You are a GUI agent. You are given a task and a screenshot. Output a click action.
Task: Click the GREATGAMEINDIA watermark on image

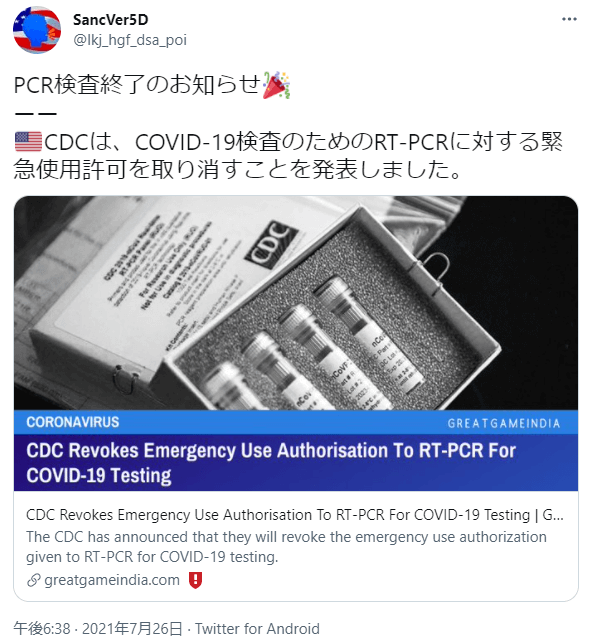504,423
